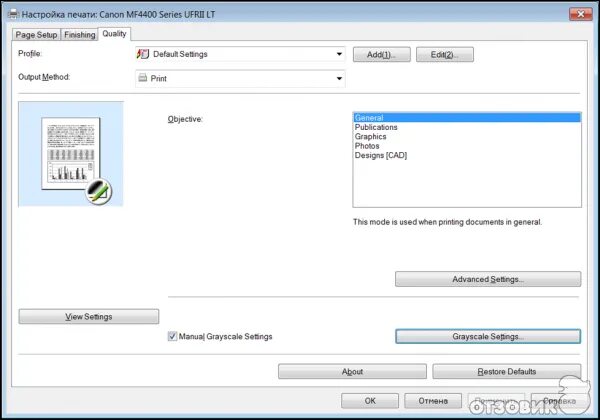Toggle Manual Grayscale Settings checkbox
600x420 pixels.
[172, 337]
